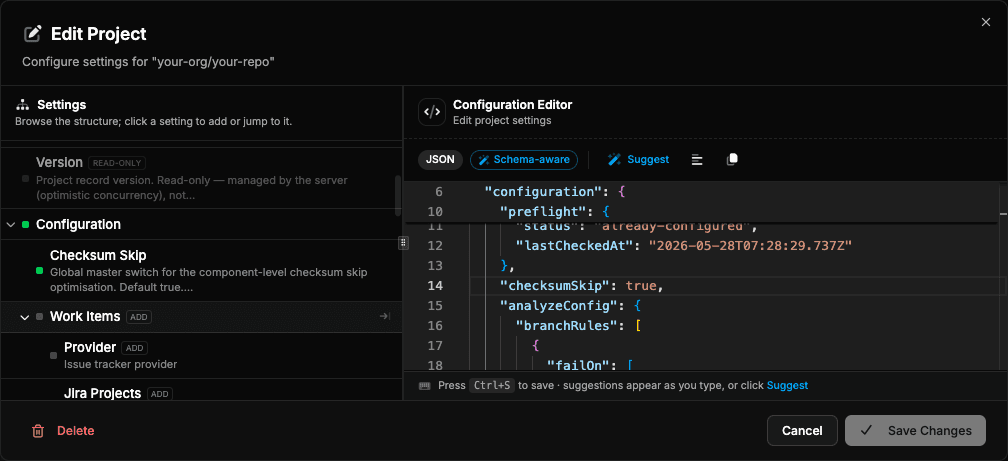1008x461 pixels.
Task: Collapse the Work Items chevron
Action: pos(25,317)
